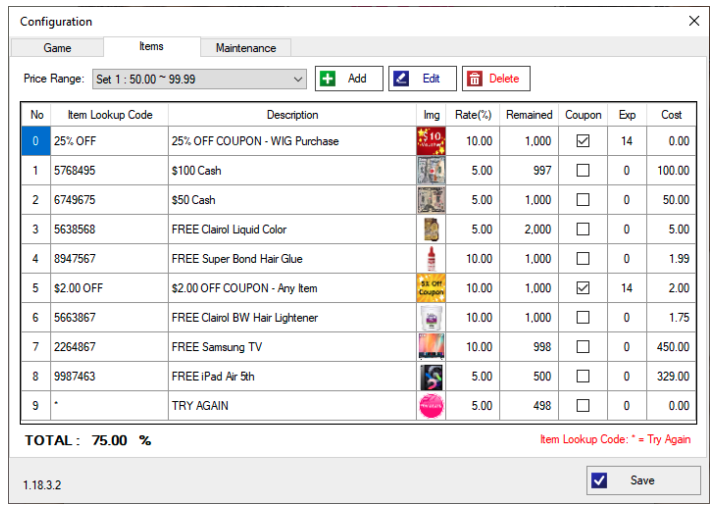Click the blue pencil Edit icon

click(401, 79)
